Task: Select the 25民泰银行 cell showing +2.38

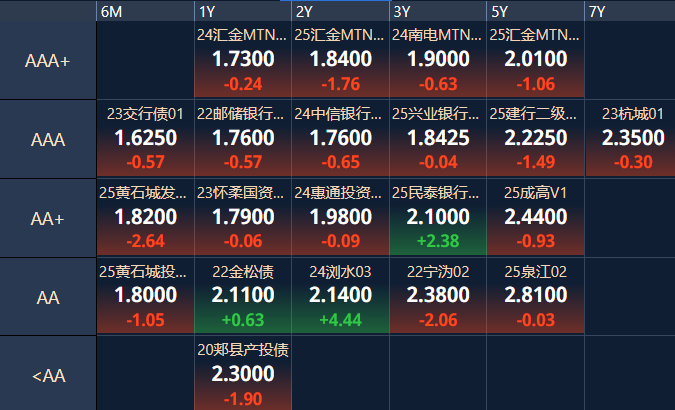Action: pos(438,218)
